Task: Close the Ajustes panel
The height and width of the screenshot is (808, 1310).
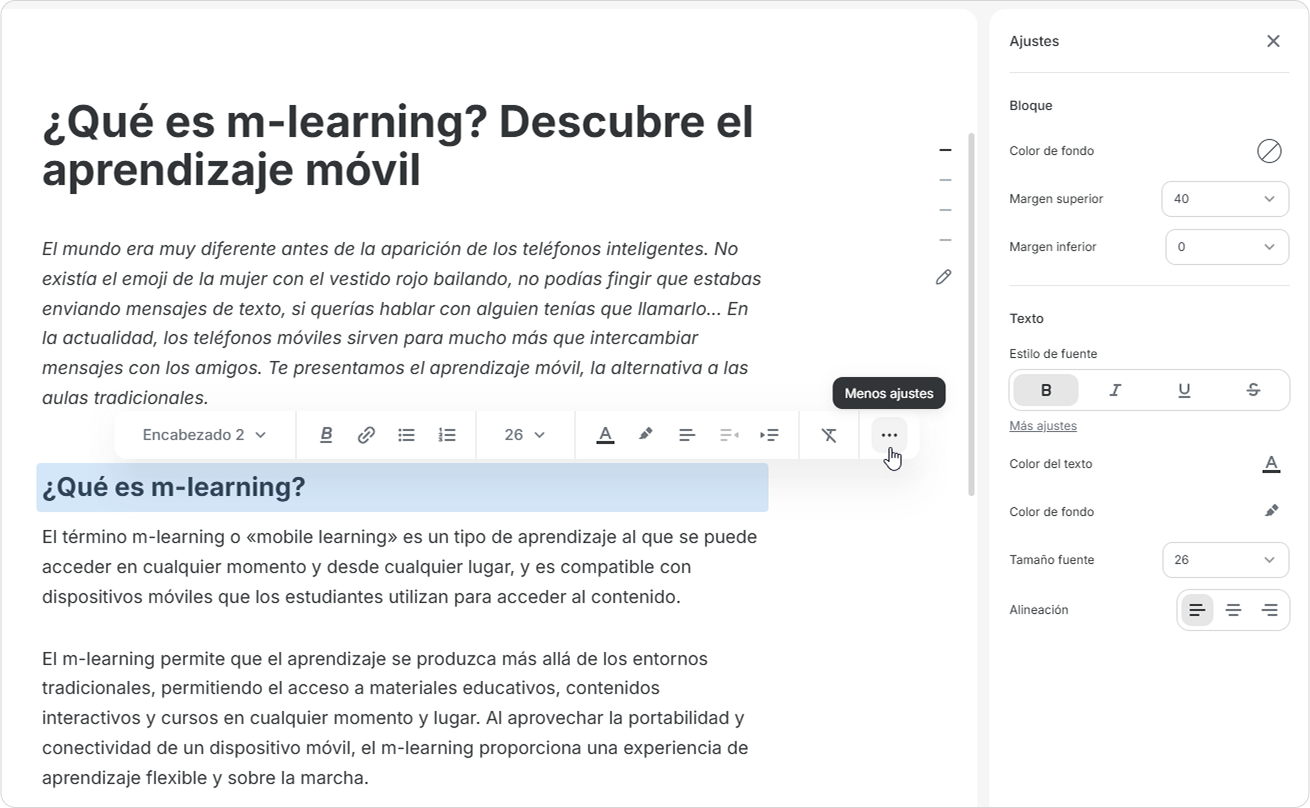Action: [1273, 41]
